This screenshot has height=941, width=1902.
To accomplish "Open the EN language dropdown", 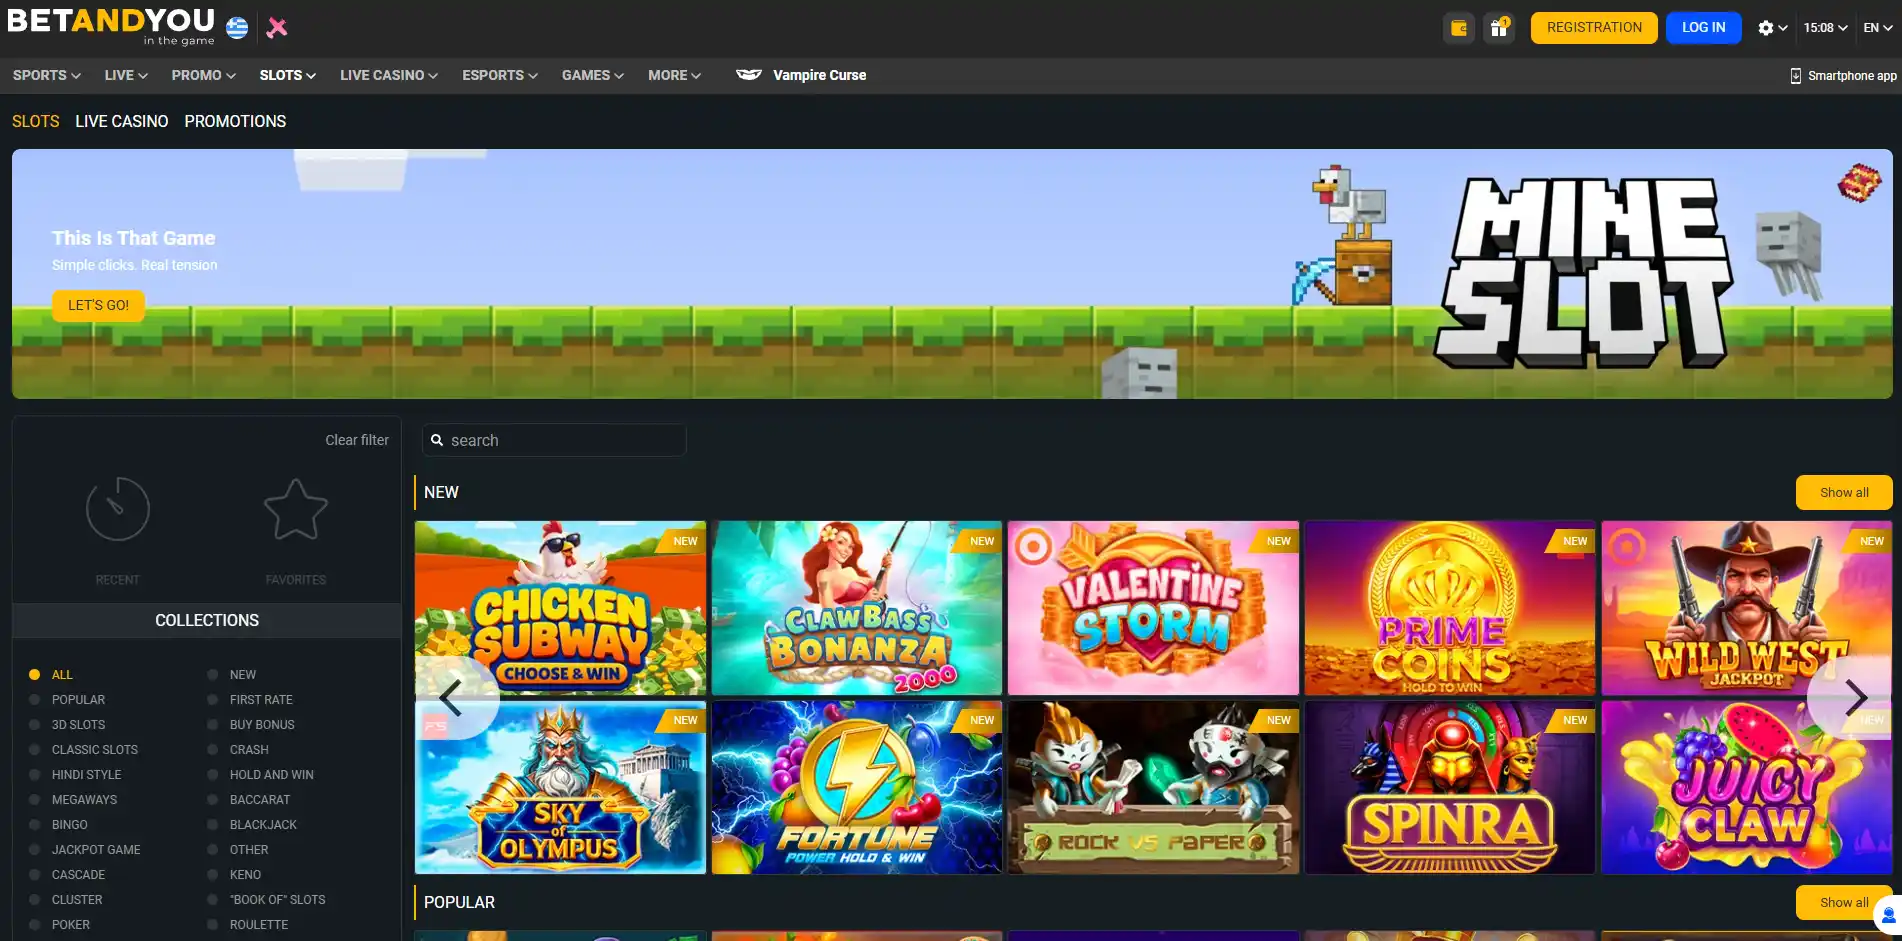I will 1878,28.
